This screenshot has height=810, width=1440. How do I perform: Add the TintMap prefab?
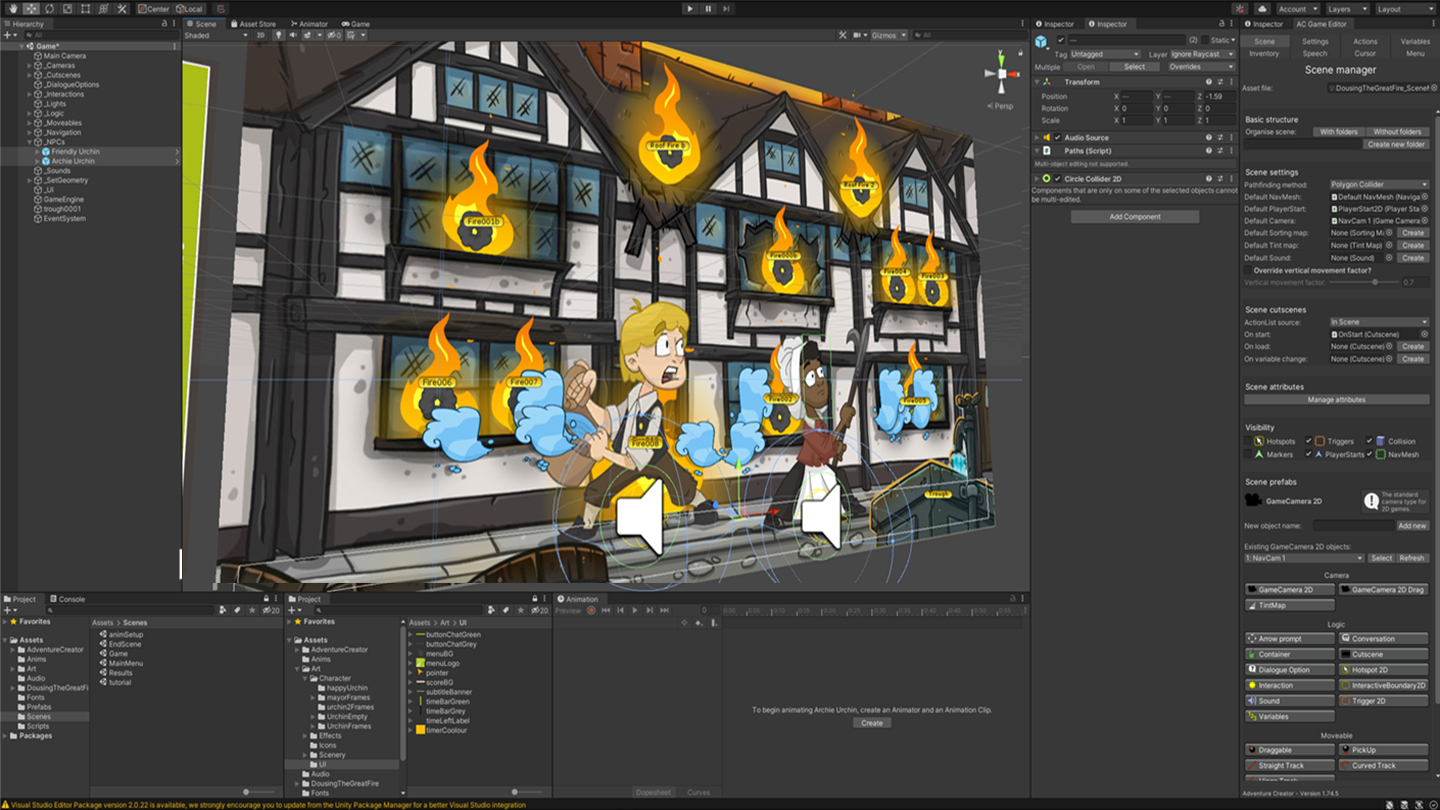point(1290,605)
